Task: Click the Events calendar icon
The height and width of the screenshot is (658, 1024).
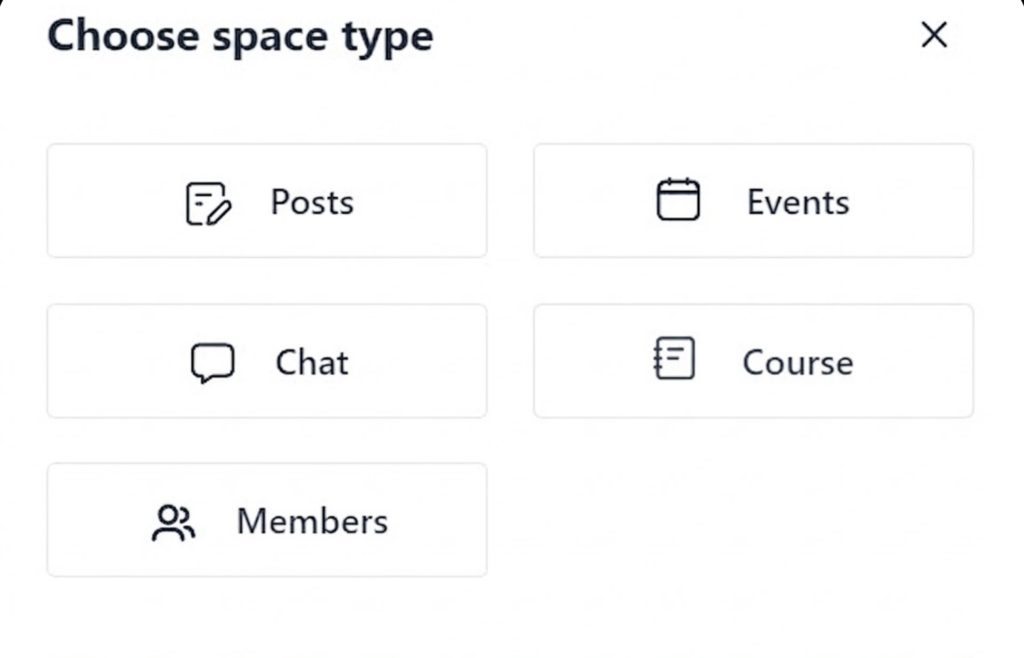Action: [x=680, y=199]
